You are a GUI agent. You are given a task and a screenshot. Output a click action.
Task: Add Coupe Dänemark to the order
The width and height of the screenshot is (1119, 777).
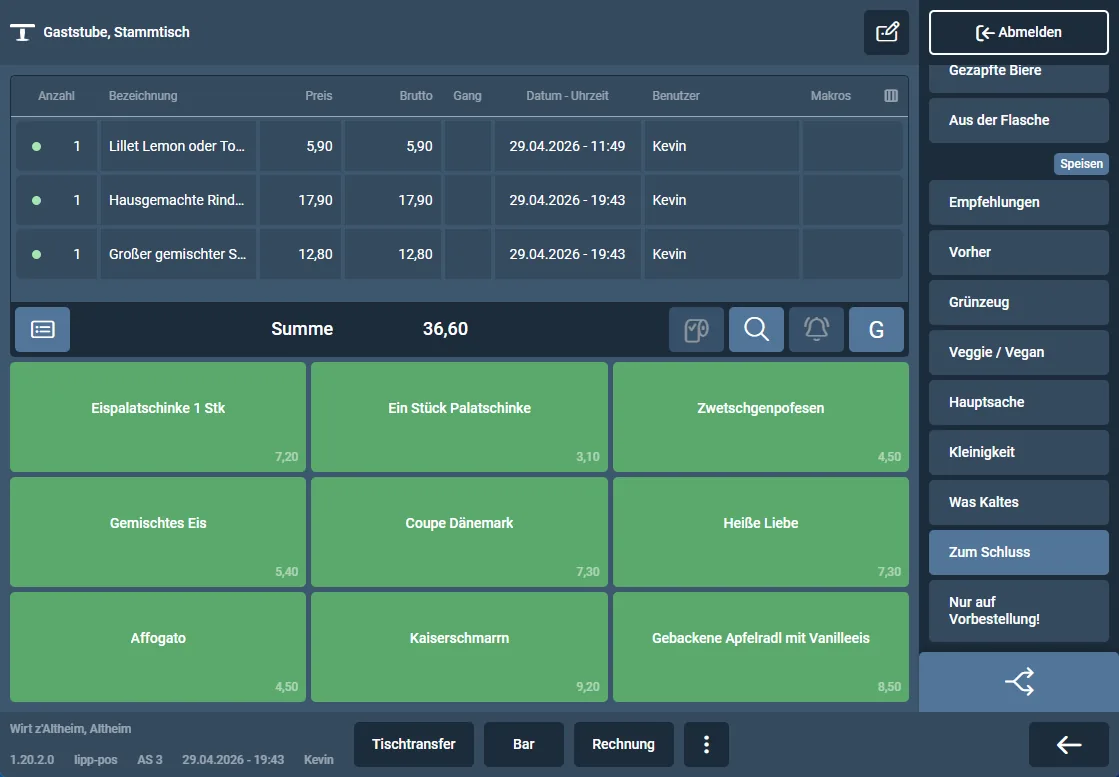(460, 532)
